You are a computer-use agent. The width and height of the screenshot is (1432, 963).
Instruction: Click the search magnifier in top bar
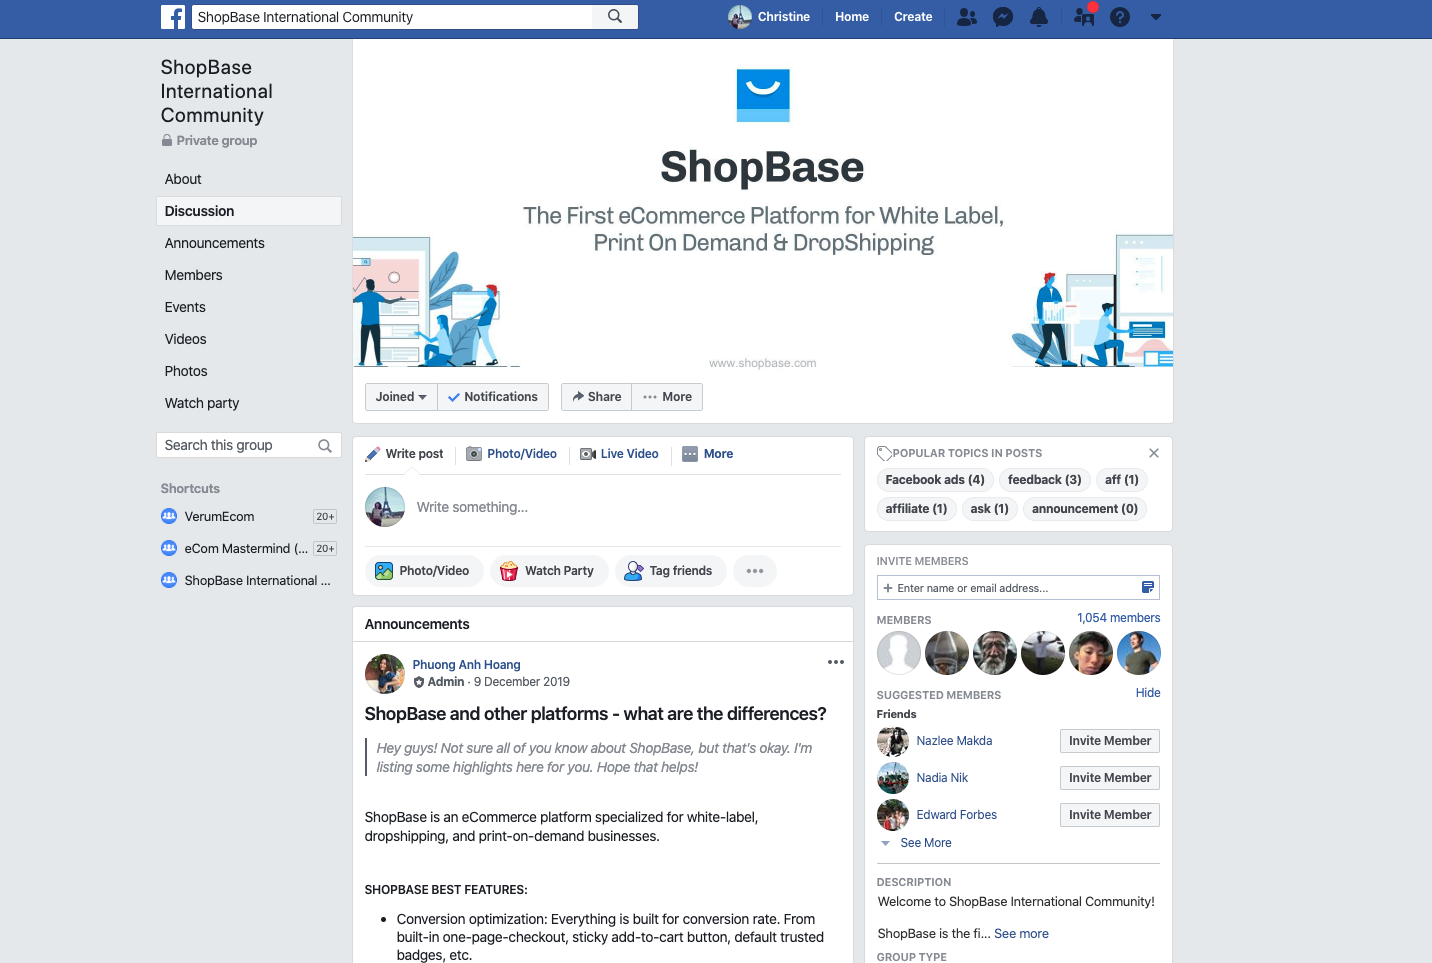[615, 17]
